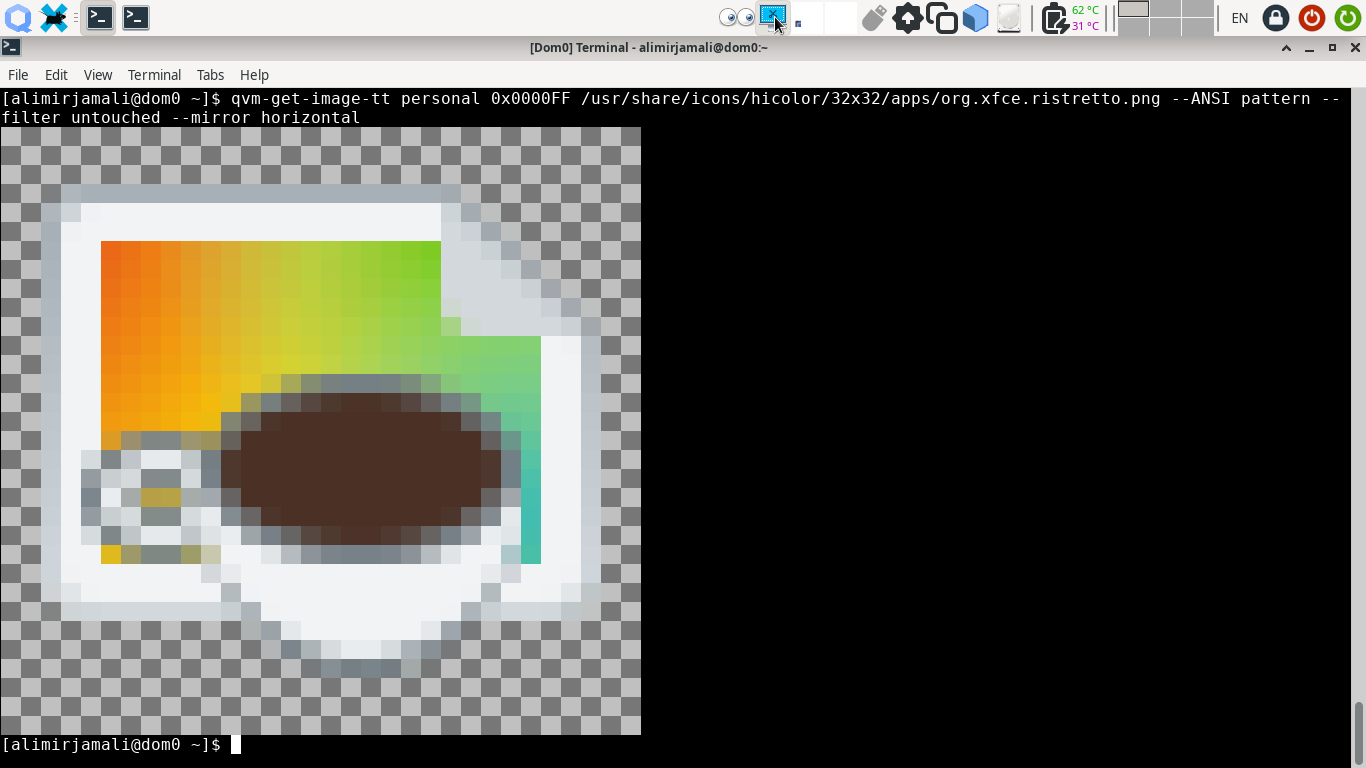Viewport: 1366px width, 768px height.
Task: Click the 62 °C temperature sensor readout
Action: [1085, 10]
